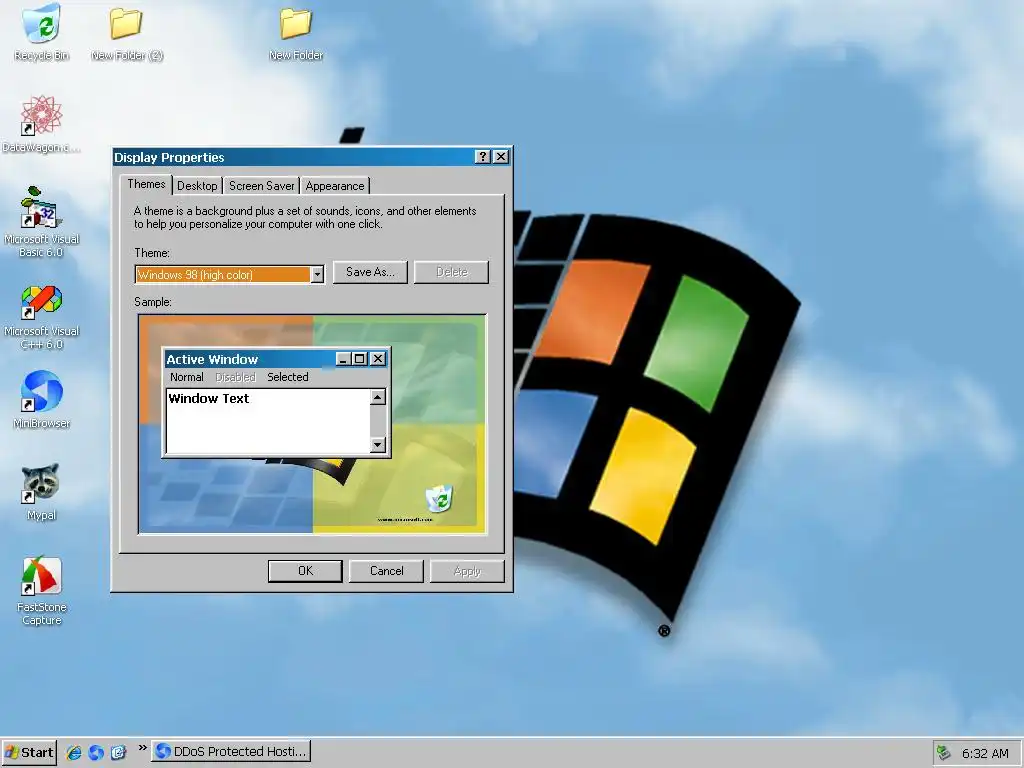Expand quick launch overflow chevron
The image size is (1024, 768).
tap(142, 748)
